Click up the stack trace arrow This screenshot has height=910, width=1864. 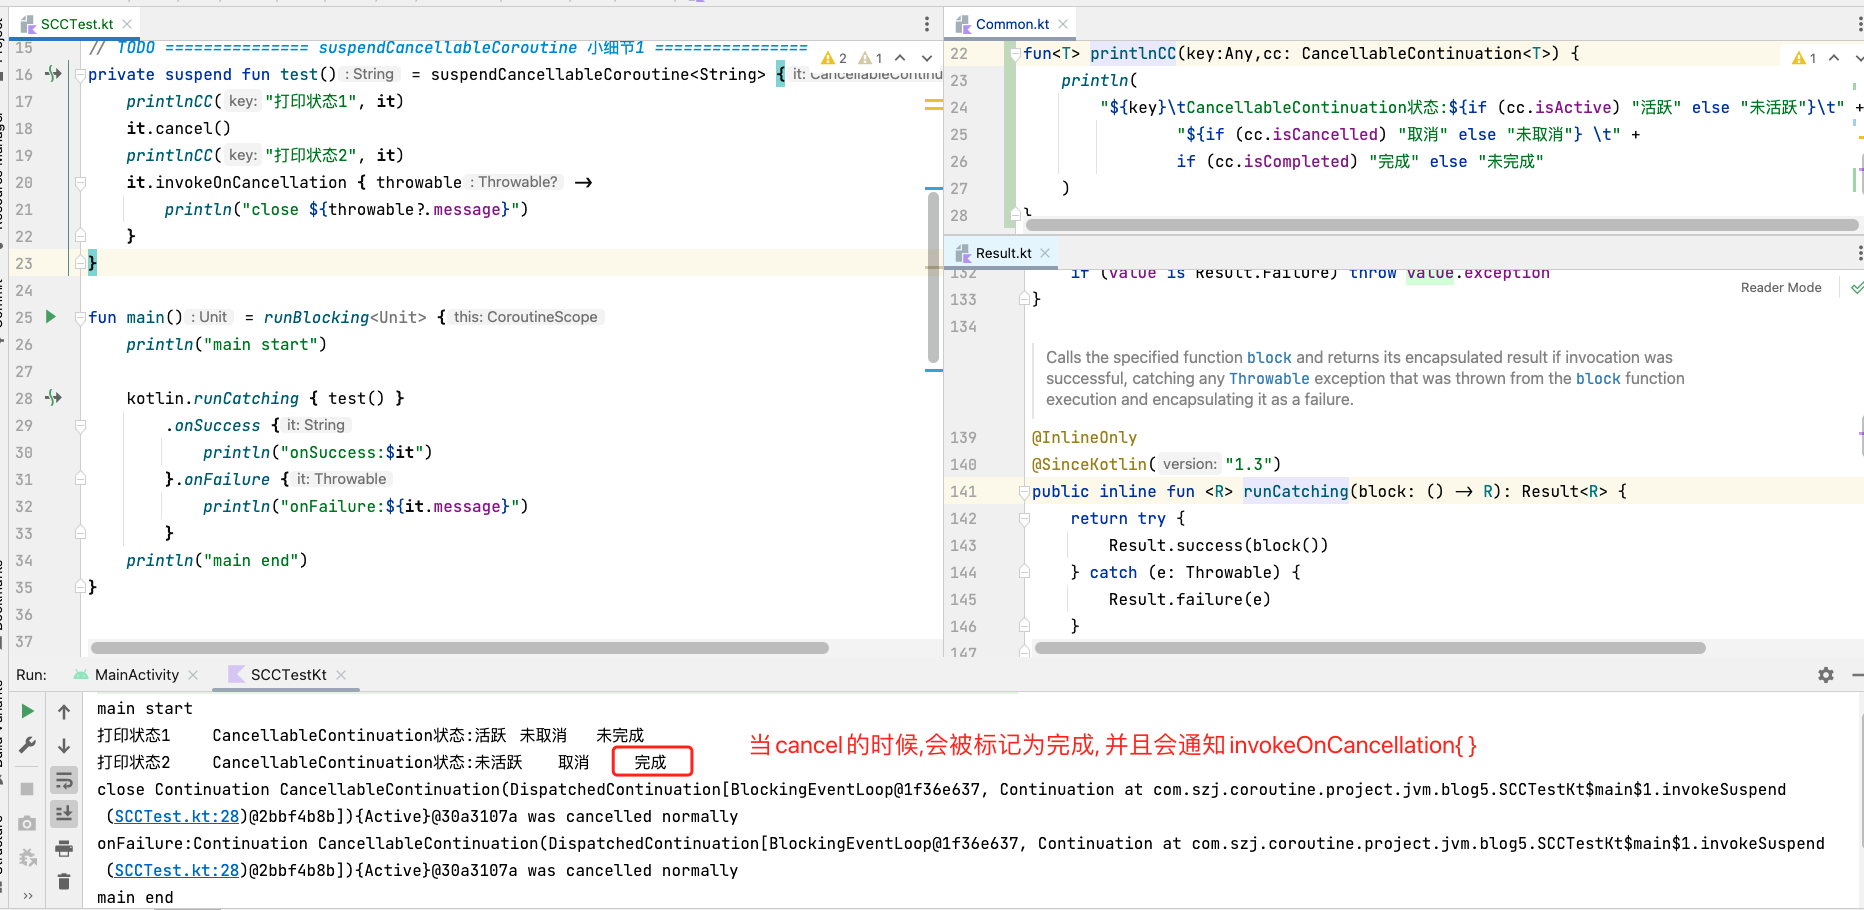click(x=64, y=711)
